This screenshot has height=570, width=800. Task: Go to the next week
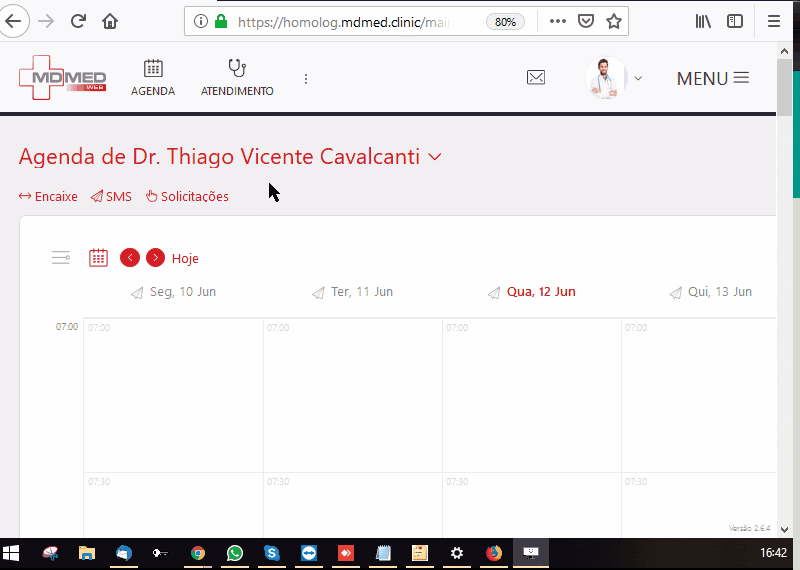156,258
